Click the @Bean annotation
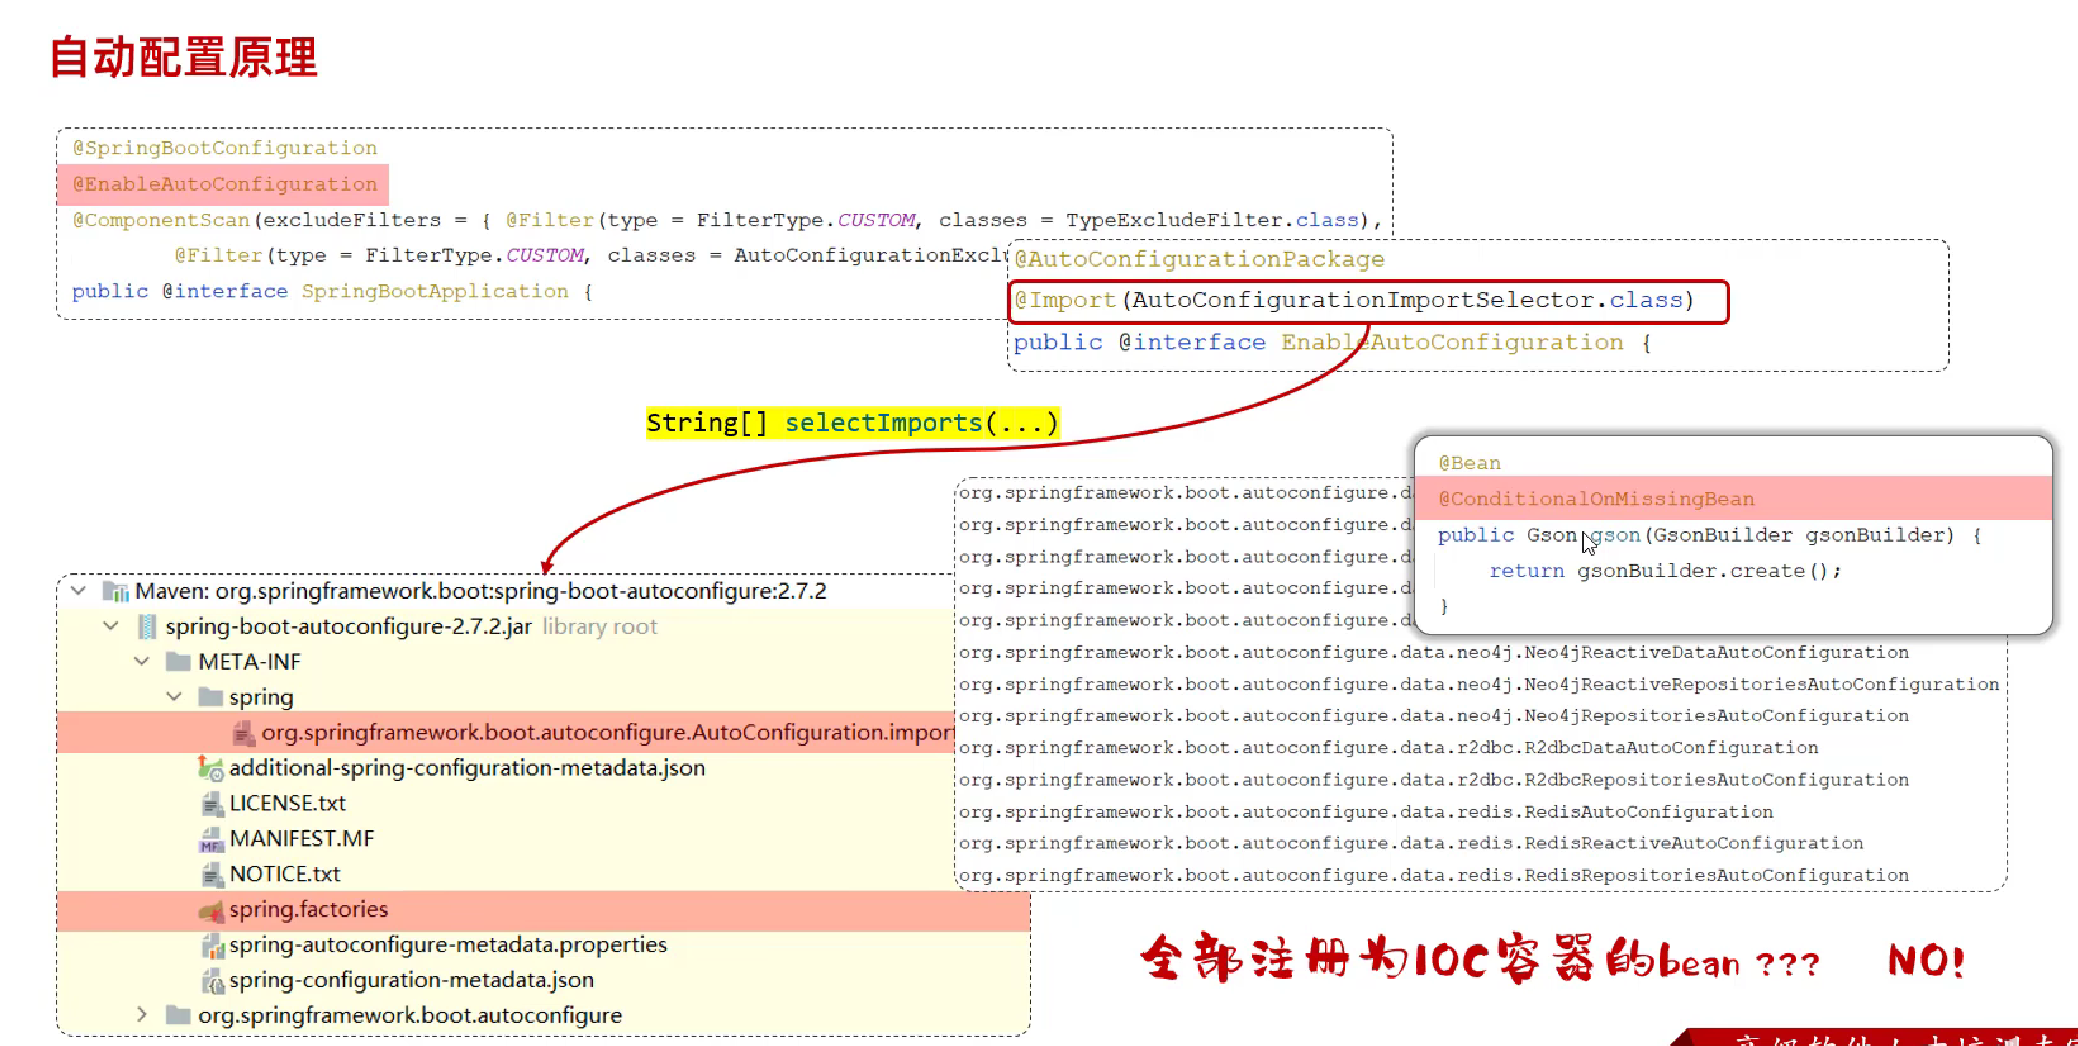The height and width of the screenshot is (1046, 2078). click(1469, 463)
